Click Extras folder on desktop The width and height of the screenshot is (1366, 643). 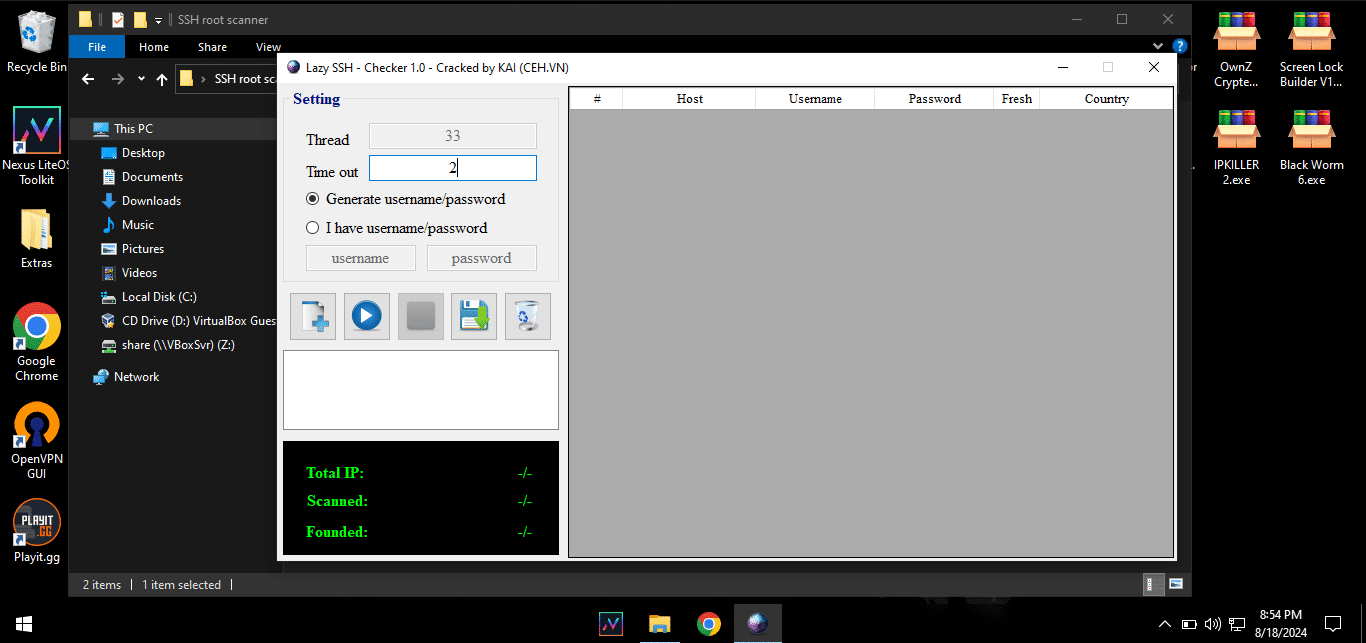[36, 240]
